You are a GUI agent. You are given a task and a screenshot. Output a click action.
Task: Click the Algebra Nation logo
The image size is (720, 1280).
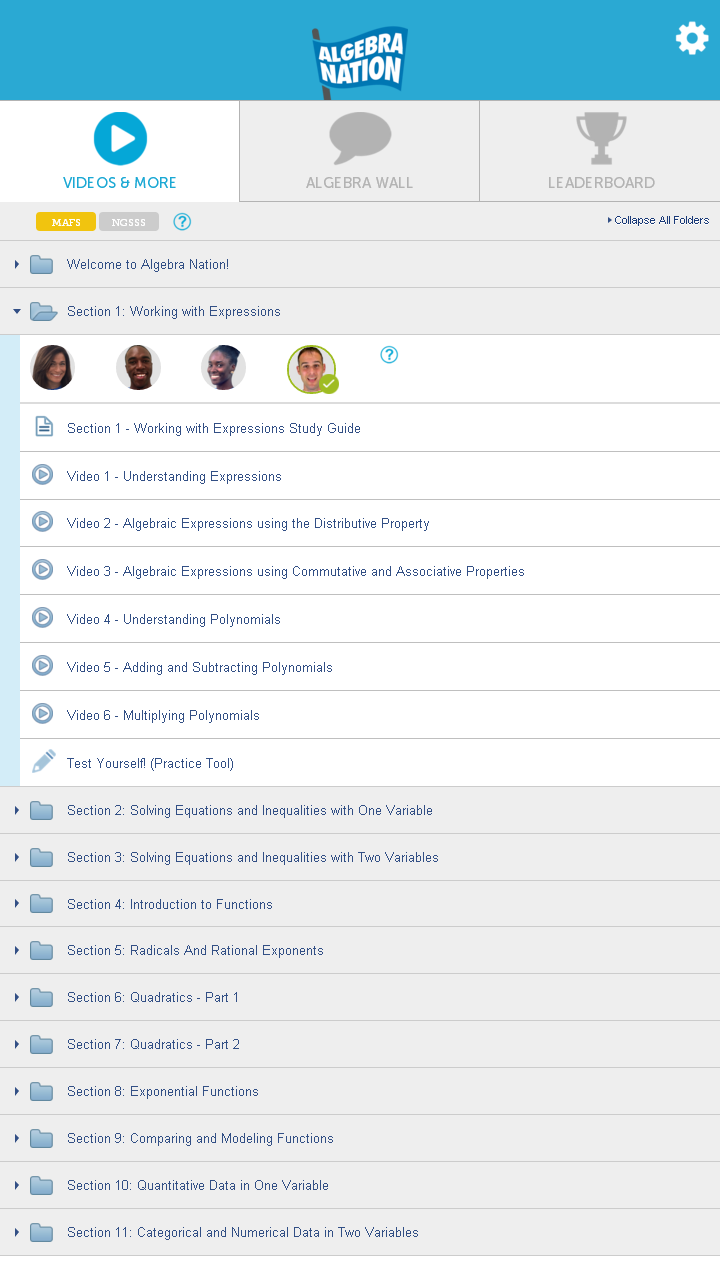click(359, 62)
